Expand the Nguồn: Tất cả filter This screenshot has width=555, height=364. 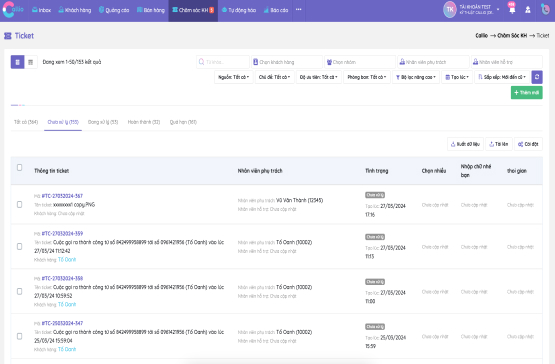click(x=234, y=77)
